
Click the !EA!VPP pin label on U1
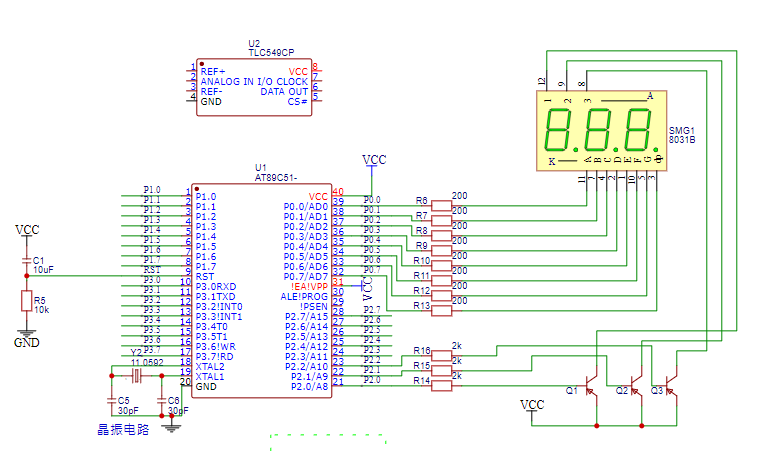coord(309,287)
